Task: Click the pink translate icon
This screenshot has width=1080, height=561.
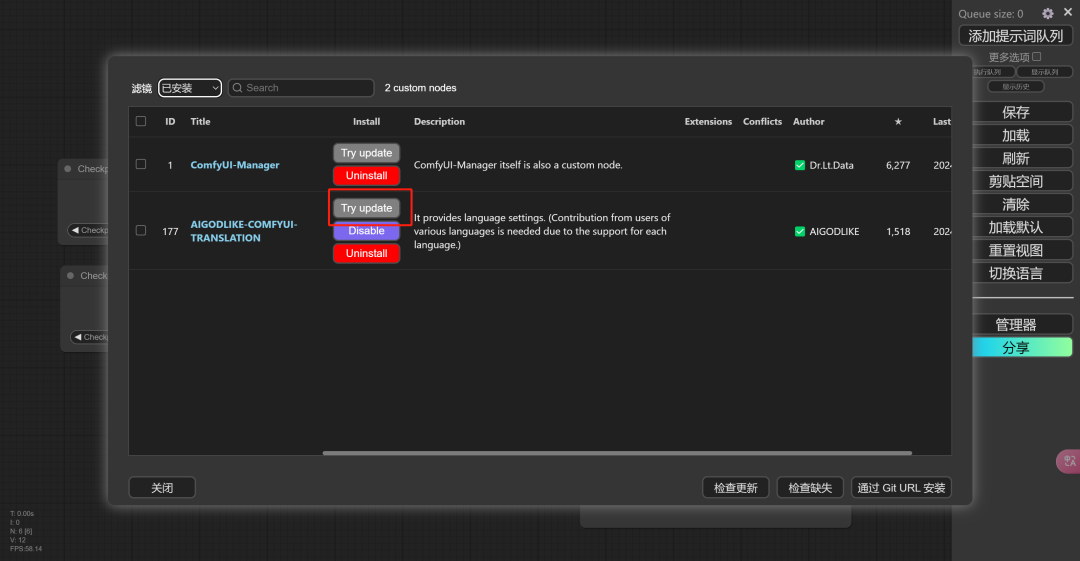Action: click(x=1069, y=461)
